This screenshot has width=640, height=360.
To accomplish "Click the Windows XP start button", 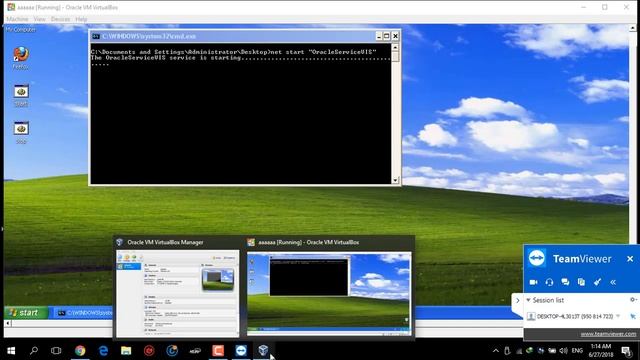I will point(26,313).
